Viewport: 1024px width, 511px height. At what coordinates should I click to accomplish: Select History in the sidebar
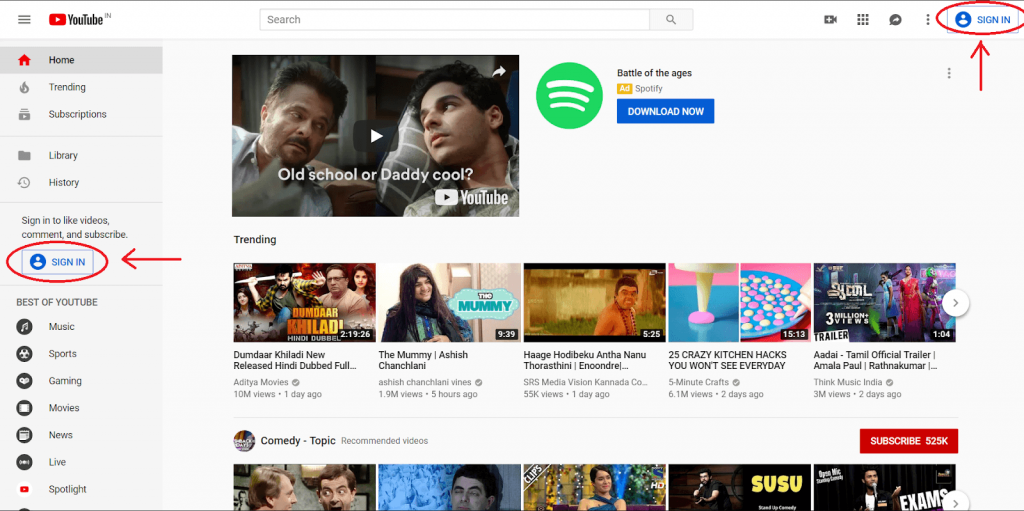pyautogui.click(x=81, y=182)
